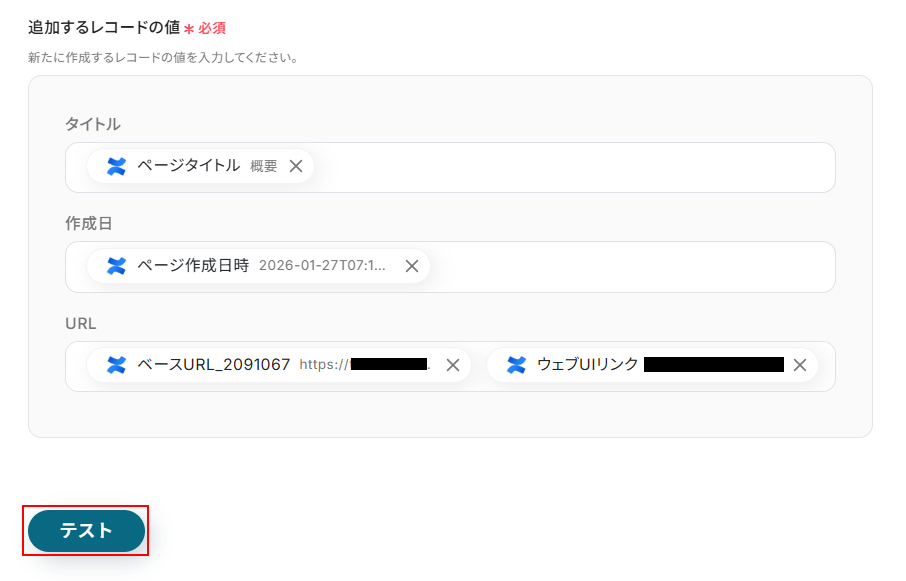
Task: Click Confluence icon on ページ作成日時 chip
Action: [x=116, y=266]
